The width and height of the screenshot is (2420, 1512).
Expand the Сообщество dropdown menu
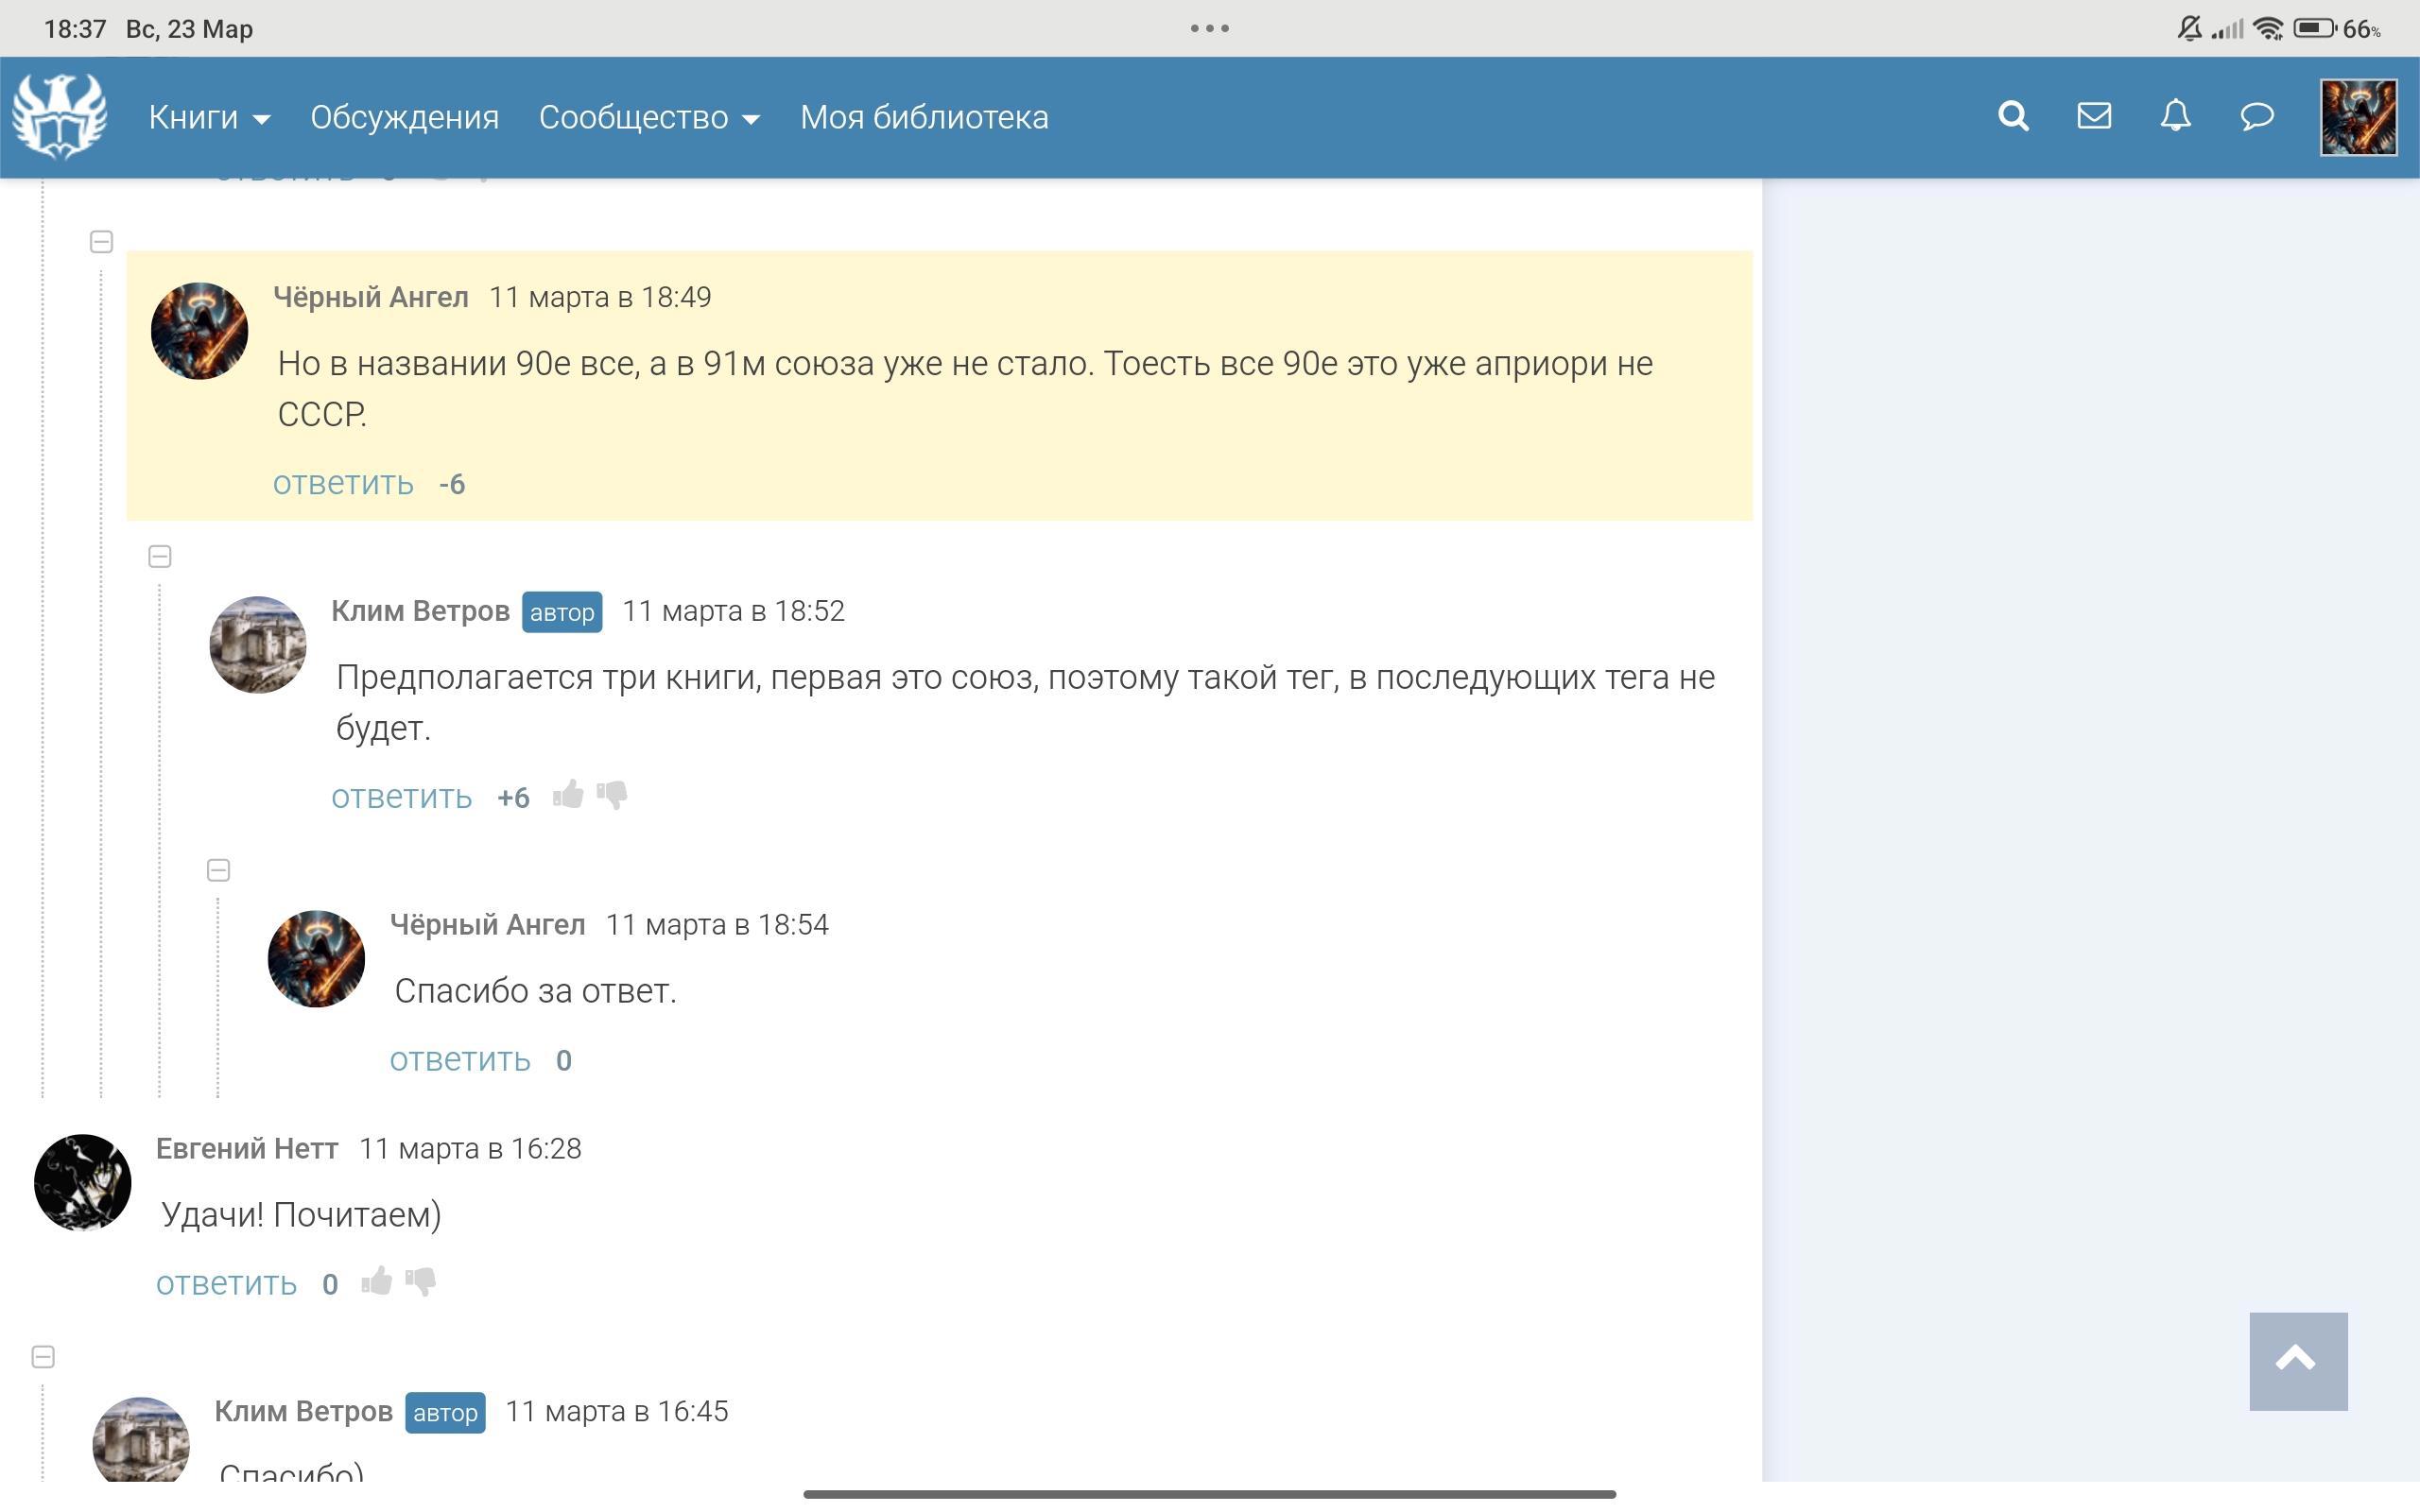click(648, 118)
